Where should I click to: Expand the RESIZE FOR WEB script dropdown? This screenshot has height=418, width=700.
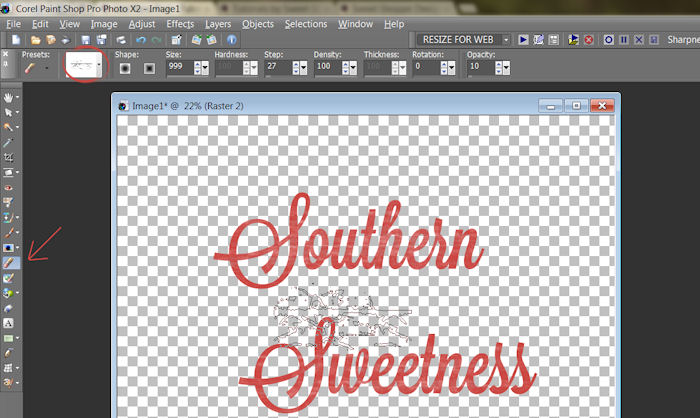[x=506, y=40]
